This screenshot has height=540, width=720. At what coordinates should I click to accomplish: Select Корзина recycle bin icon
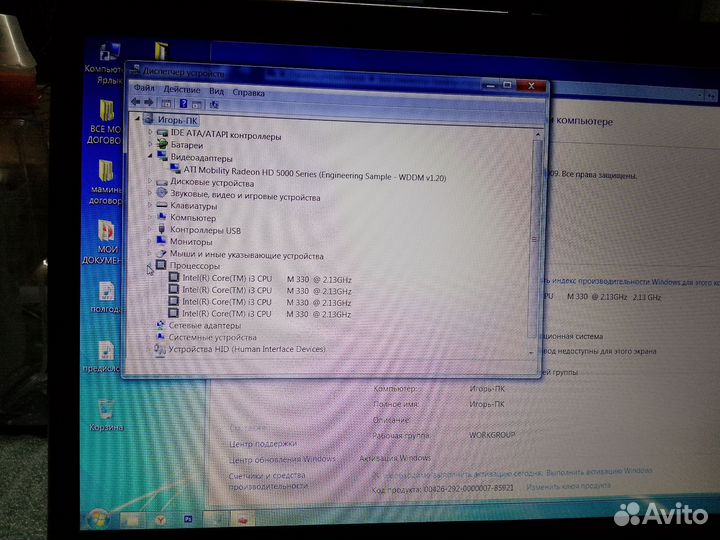tap(106, 415)
